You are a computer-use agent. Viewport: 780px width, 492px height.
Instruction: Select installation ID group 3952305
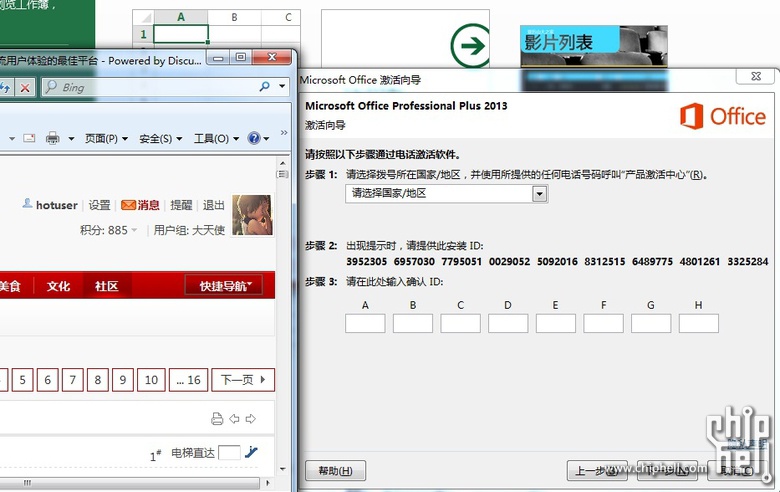[x=366, y=261]
